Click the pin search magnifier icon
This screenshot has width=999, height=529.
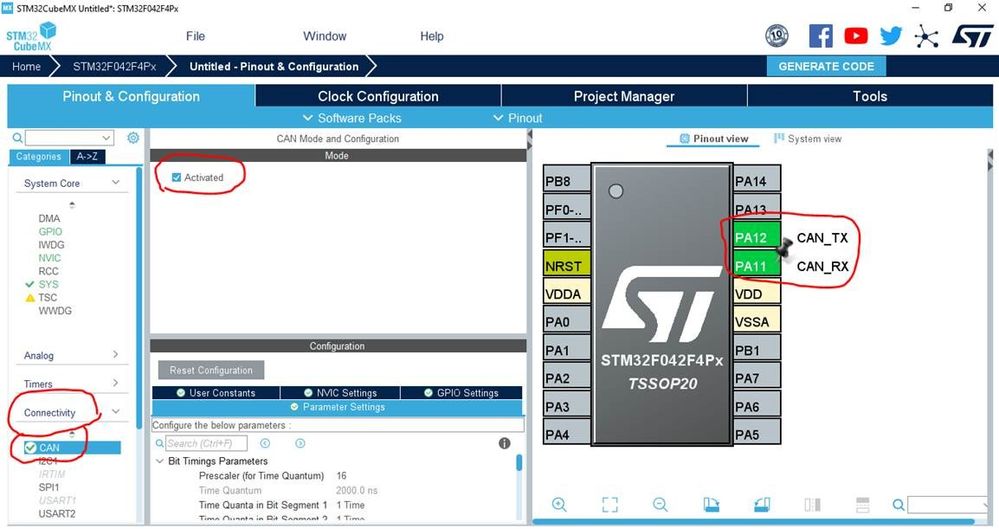pyautogui.click(x=898, y=505)
